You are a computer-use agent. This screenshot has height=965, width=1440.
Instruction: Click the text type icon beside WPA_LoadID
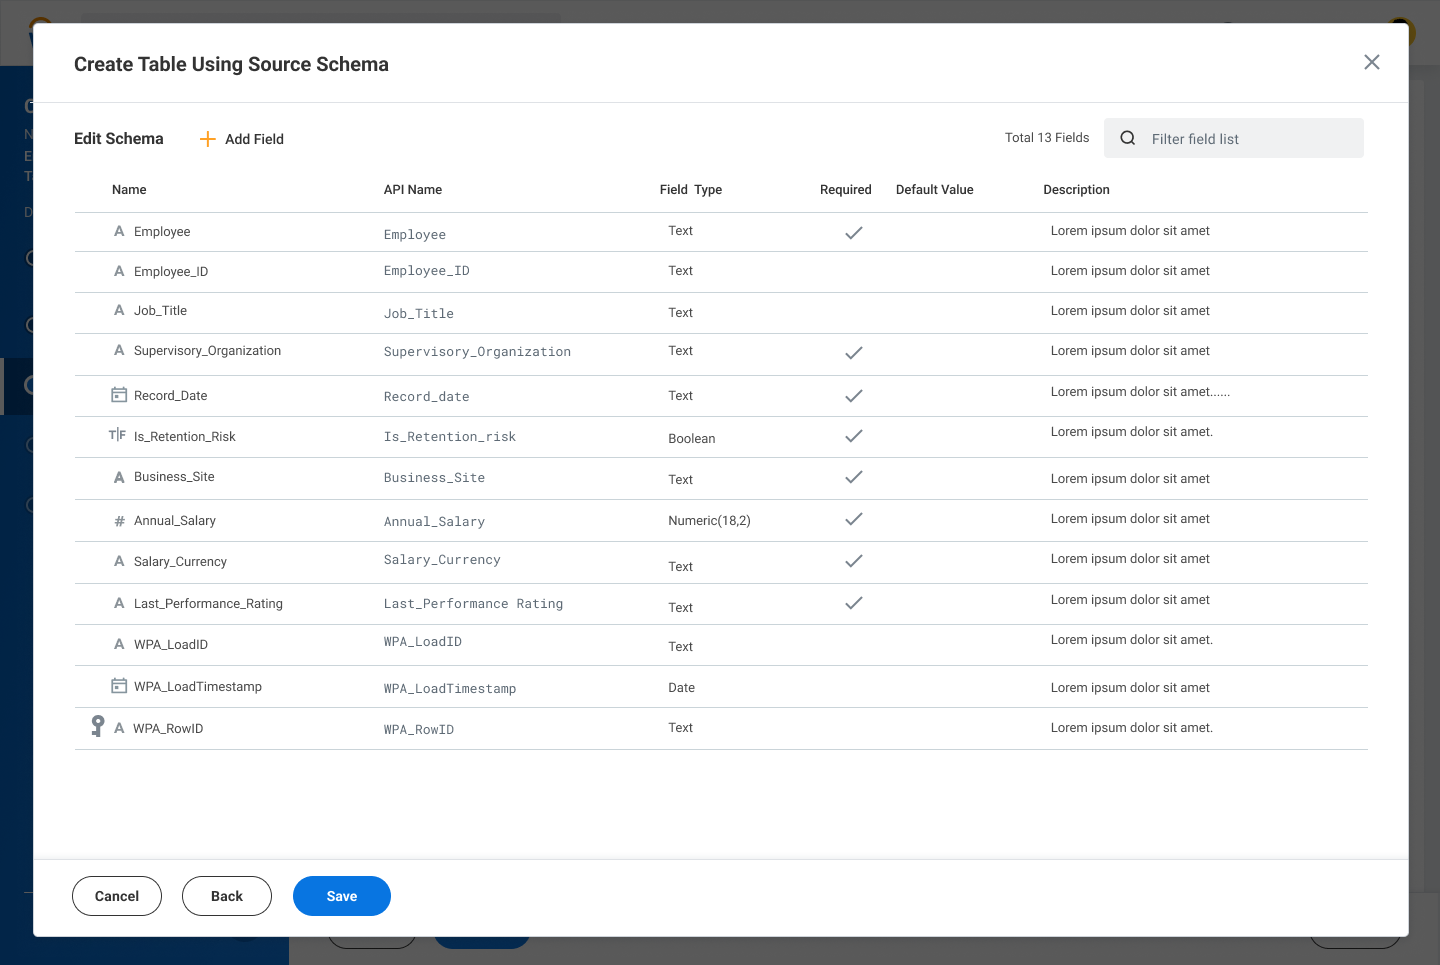(x=119, y=644)
